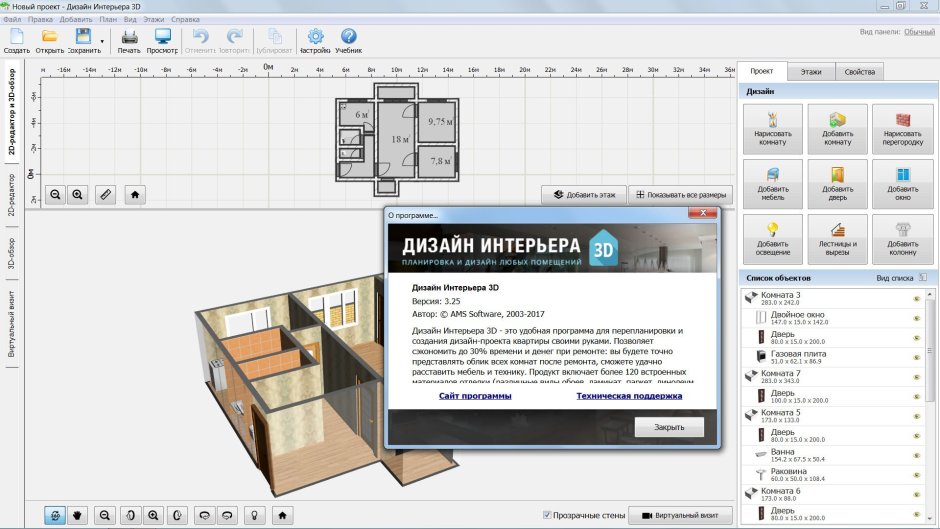The height and width of the screenshot is (529, 940).
Task: Toggle Вид списка list view icon
Action: (923, 278)
